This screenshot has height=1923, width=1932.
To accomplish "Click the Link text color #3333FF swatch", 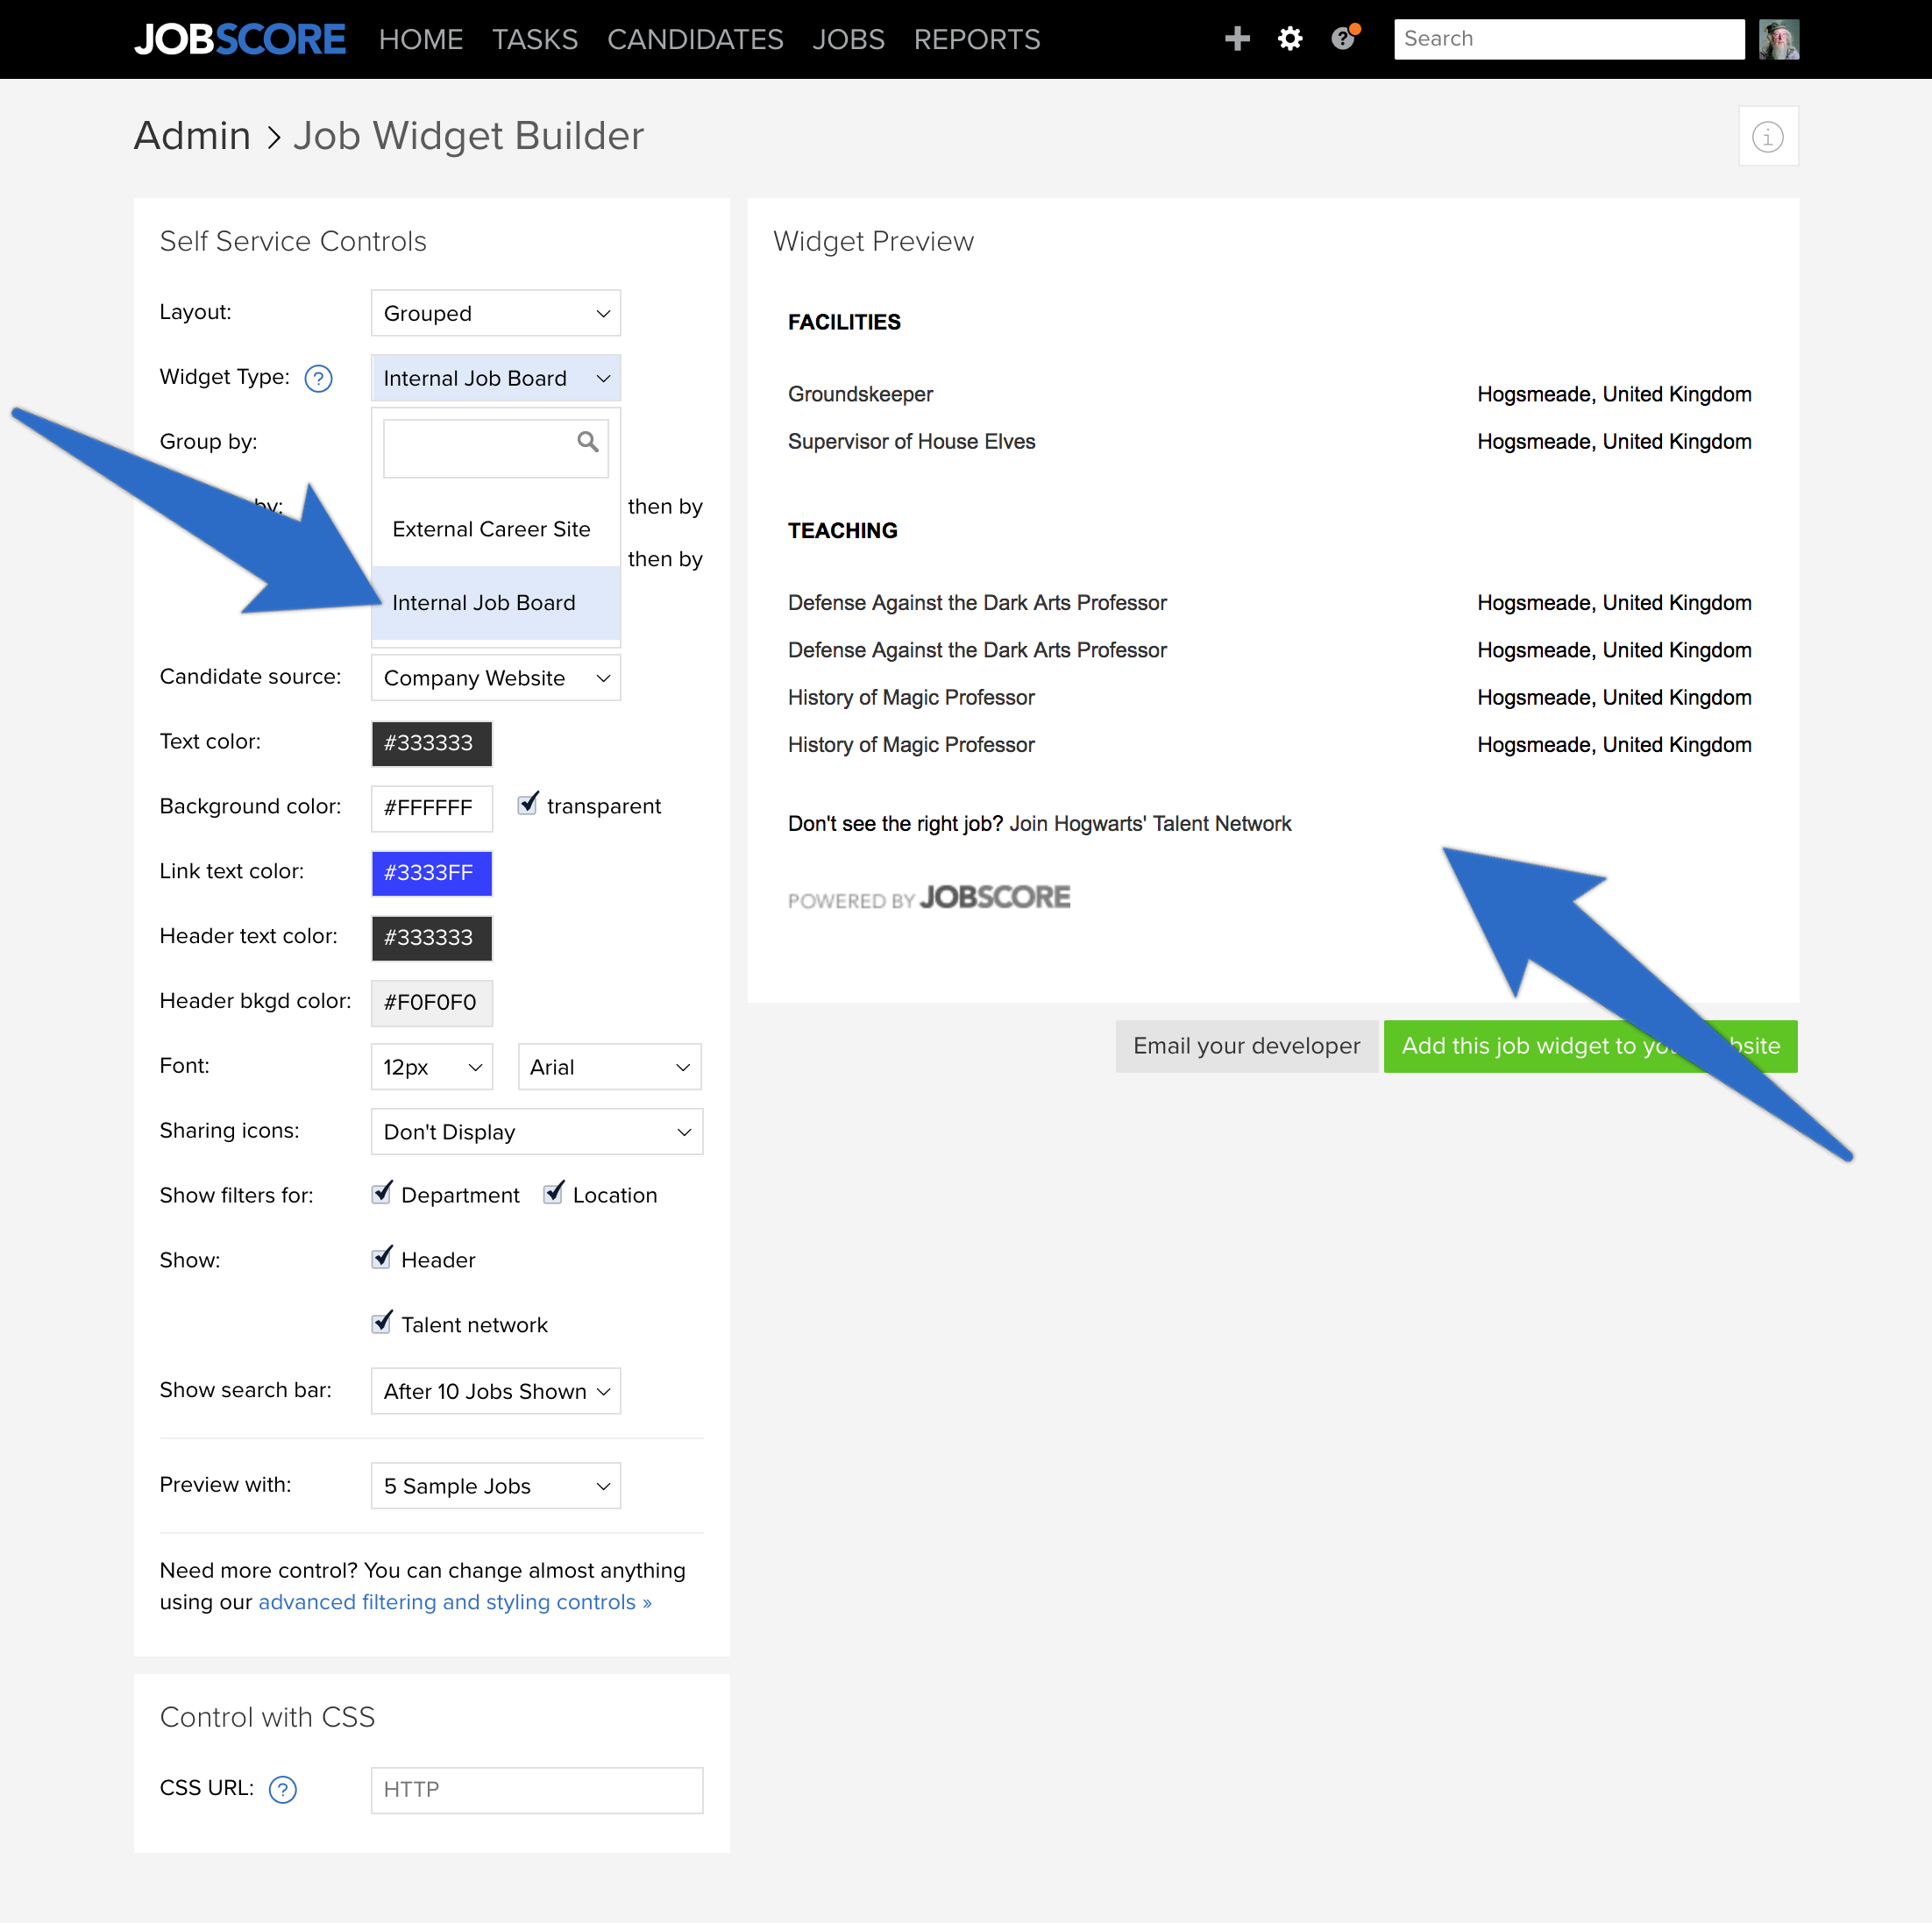I will [x=432, y=873].
